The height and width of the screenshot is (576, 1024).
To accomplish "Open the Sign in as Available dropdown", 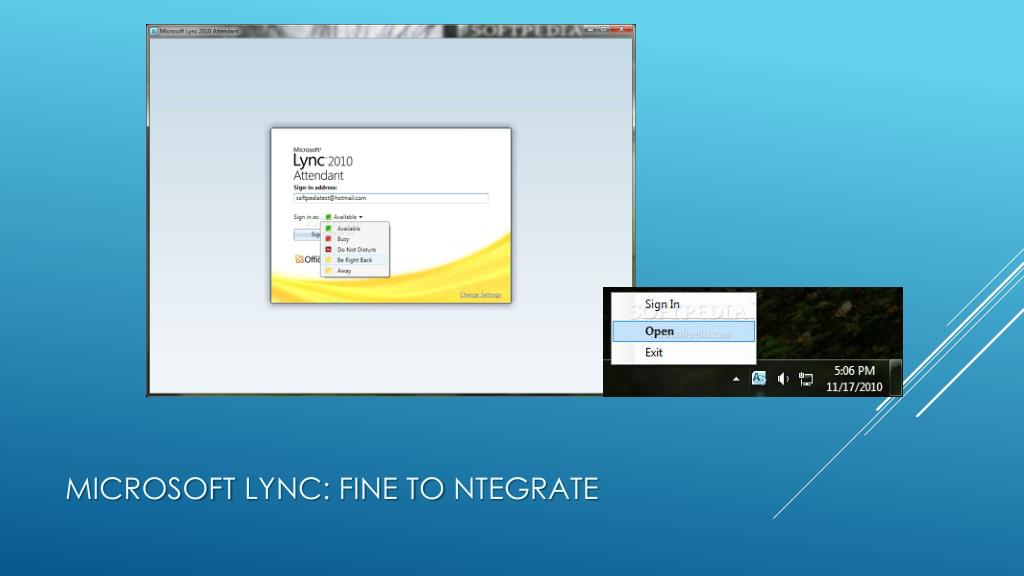I will (x=344, y=217).
